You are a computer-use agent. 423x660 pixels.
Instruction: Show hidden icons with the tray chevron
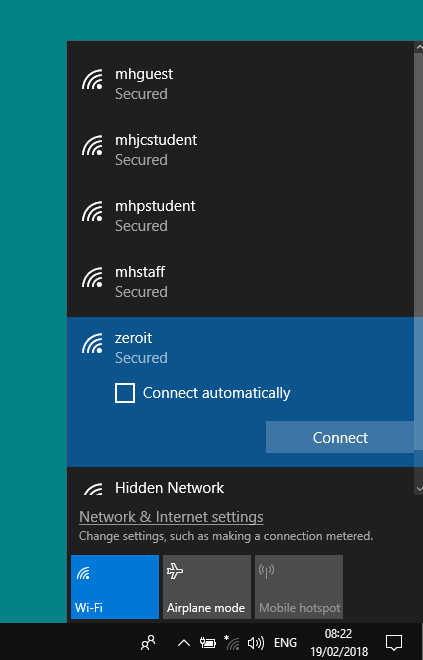pyautogui.click(x=184, y=643)
